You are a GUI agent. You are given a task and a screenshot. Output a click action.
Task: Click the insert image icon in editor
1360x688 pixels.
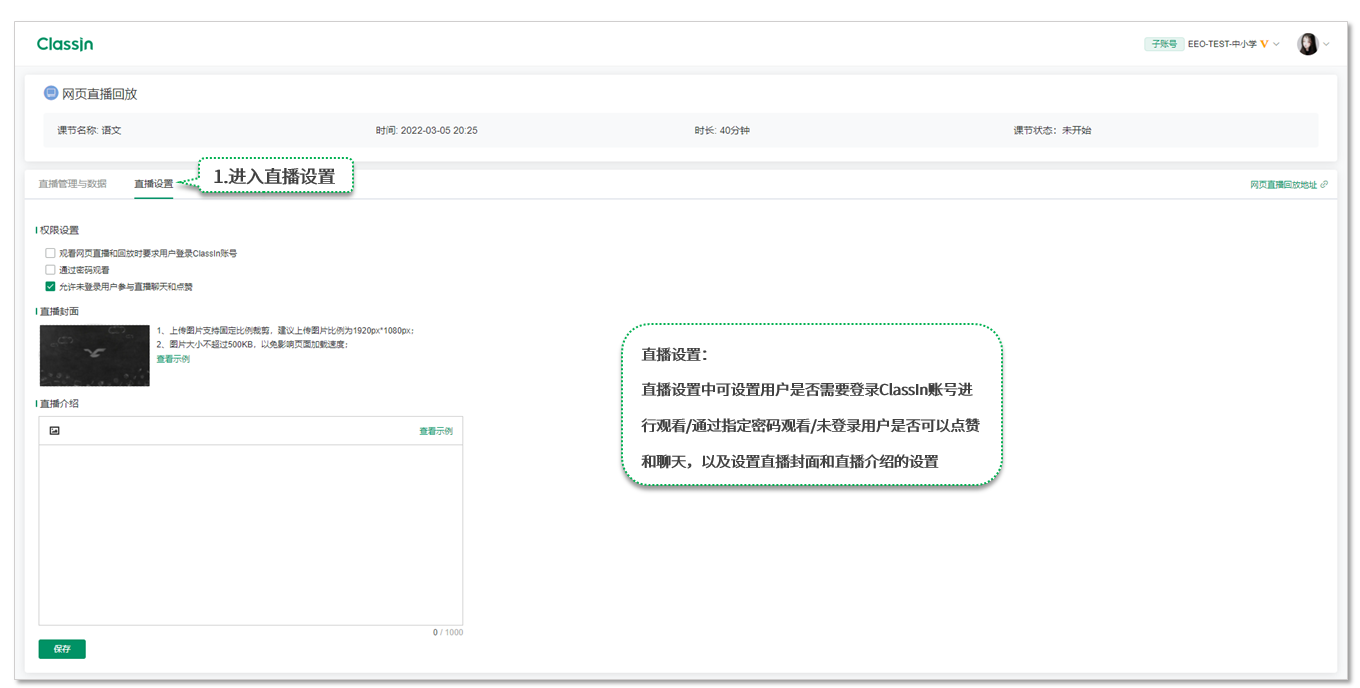click(55, 431)
